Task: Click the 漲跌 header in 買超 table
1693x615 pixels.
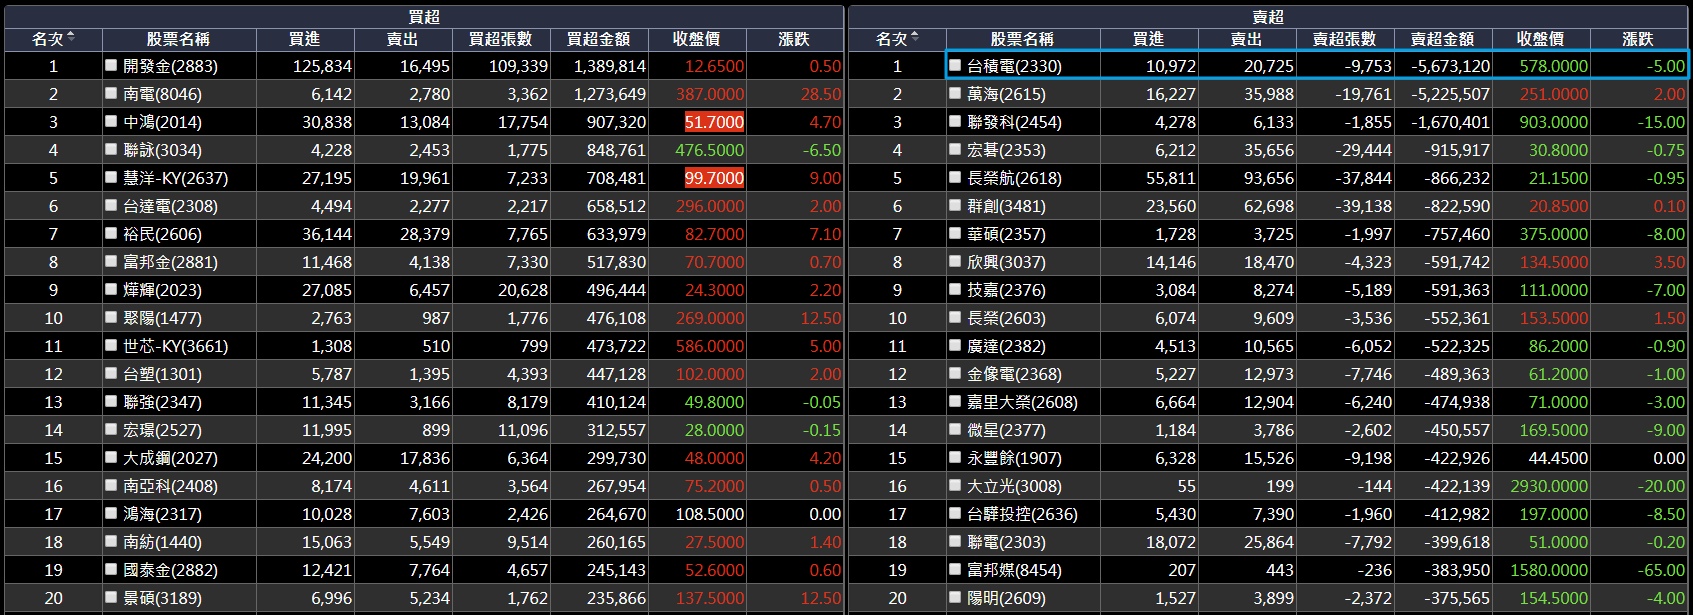Action: 794,39
